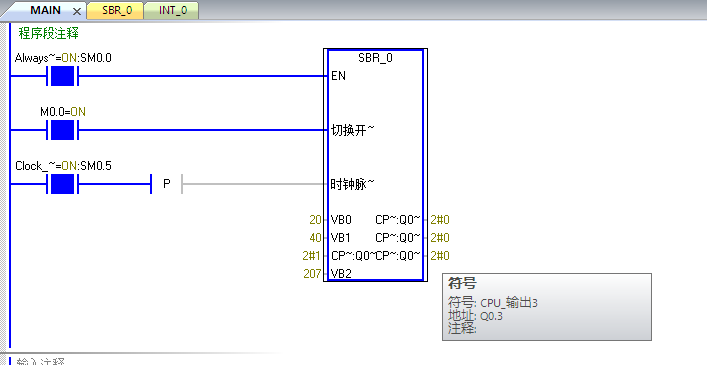Switch to the SBR_0 tab
The image size is (707, 365).
pos(117,10)
